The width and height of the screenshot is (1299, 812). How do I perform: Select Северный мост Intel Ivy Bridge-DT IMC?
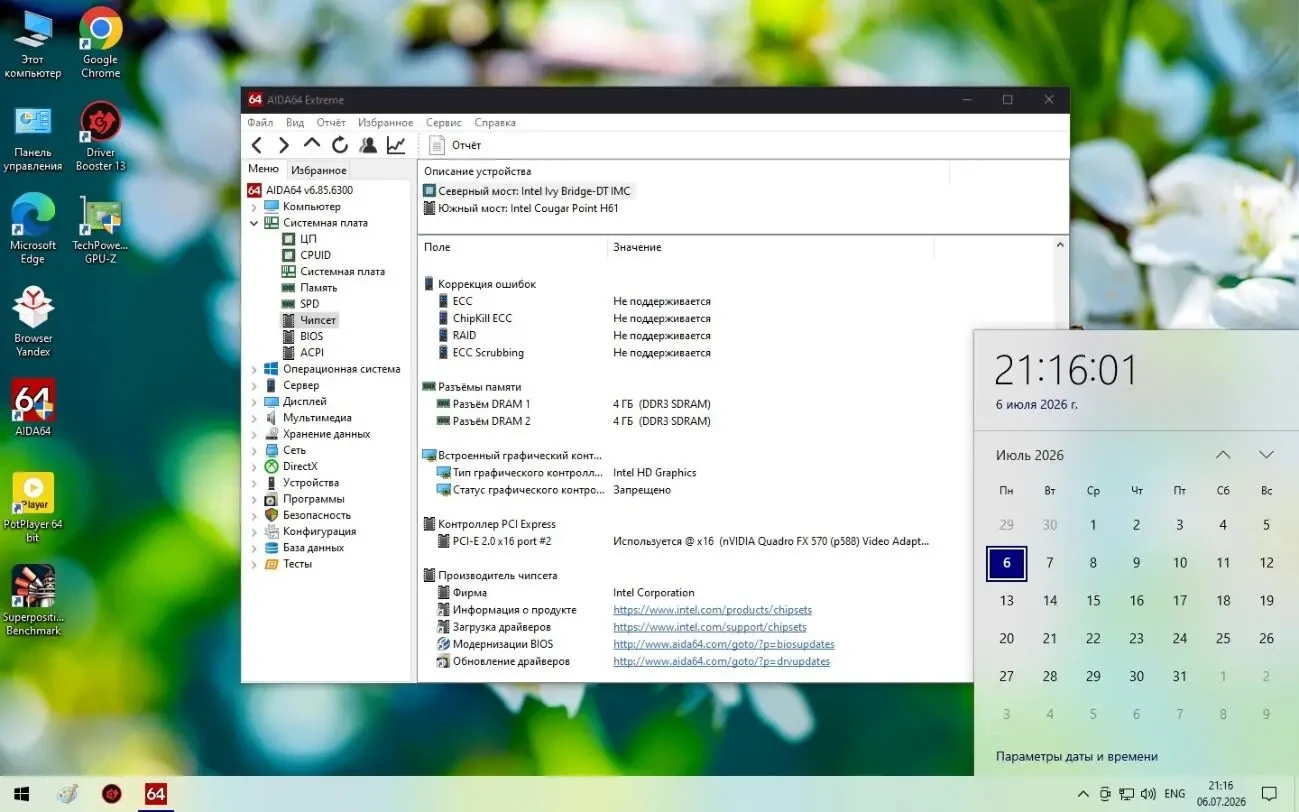(528, 190)
